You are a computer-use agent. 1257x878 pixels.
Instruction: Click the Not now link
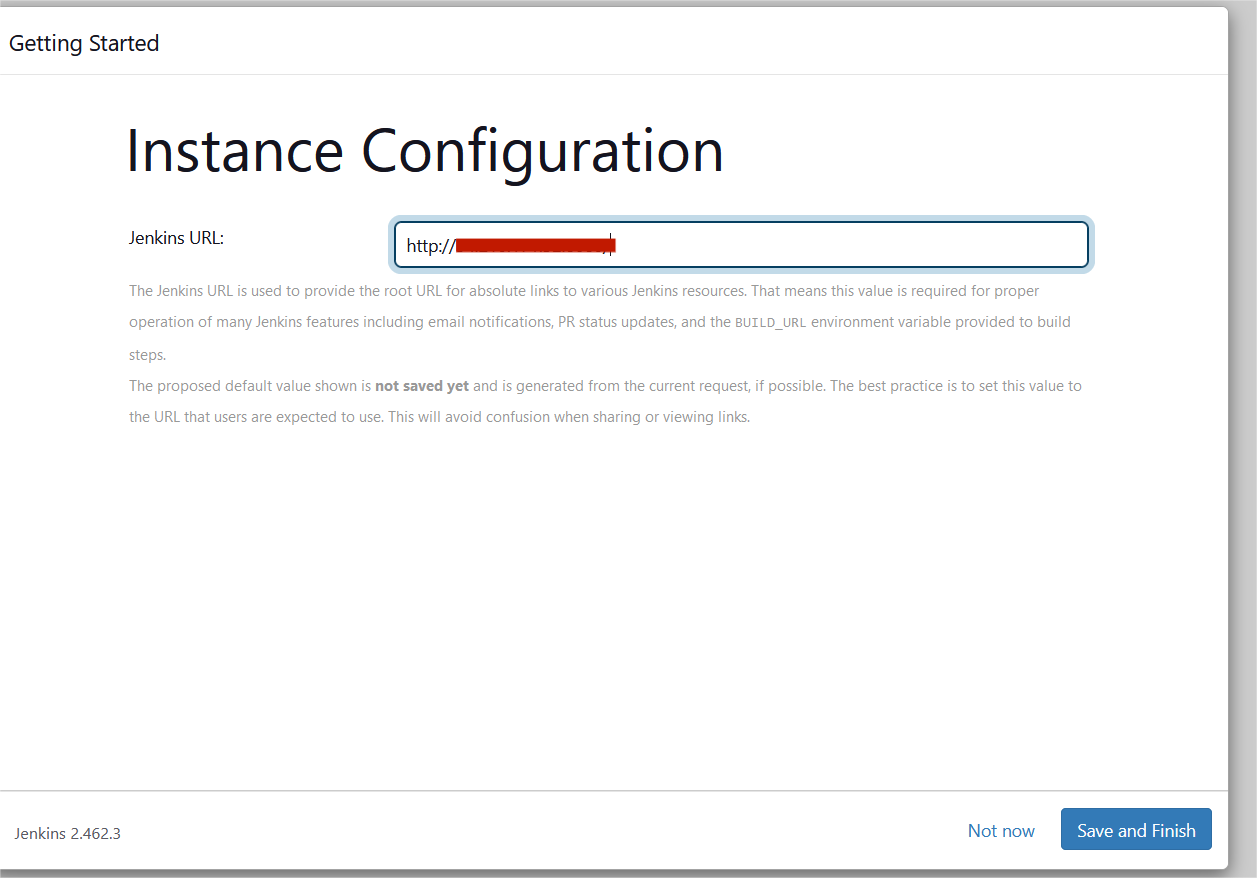pyautogui.click(x=1001, y=830)
